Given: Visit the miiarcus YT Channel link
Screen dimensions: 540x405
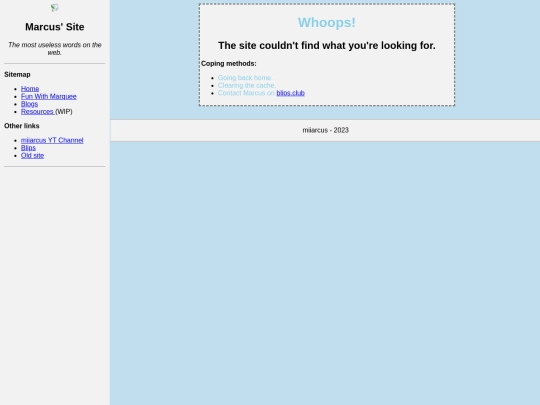Looking at the screenshot, I should [52, 140].
